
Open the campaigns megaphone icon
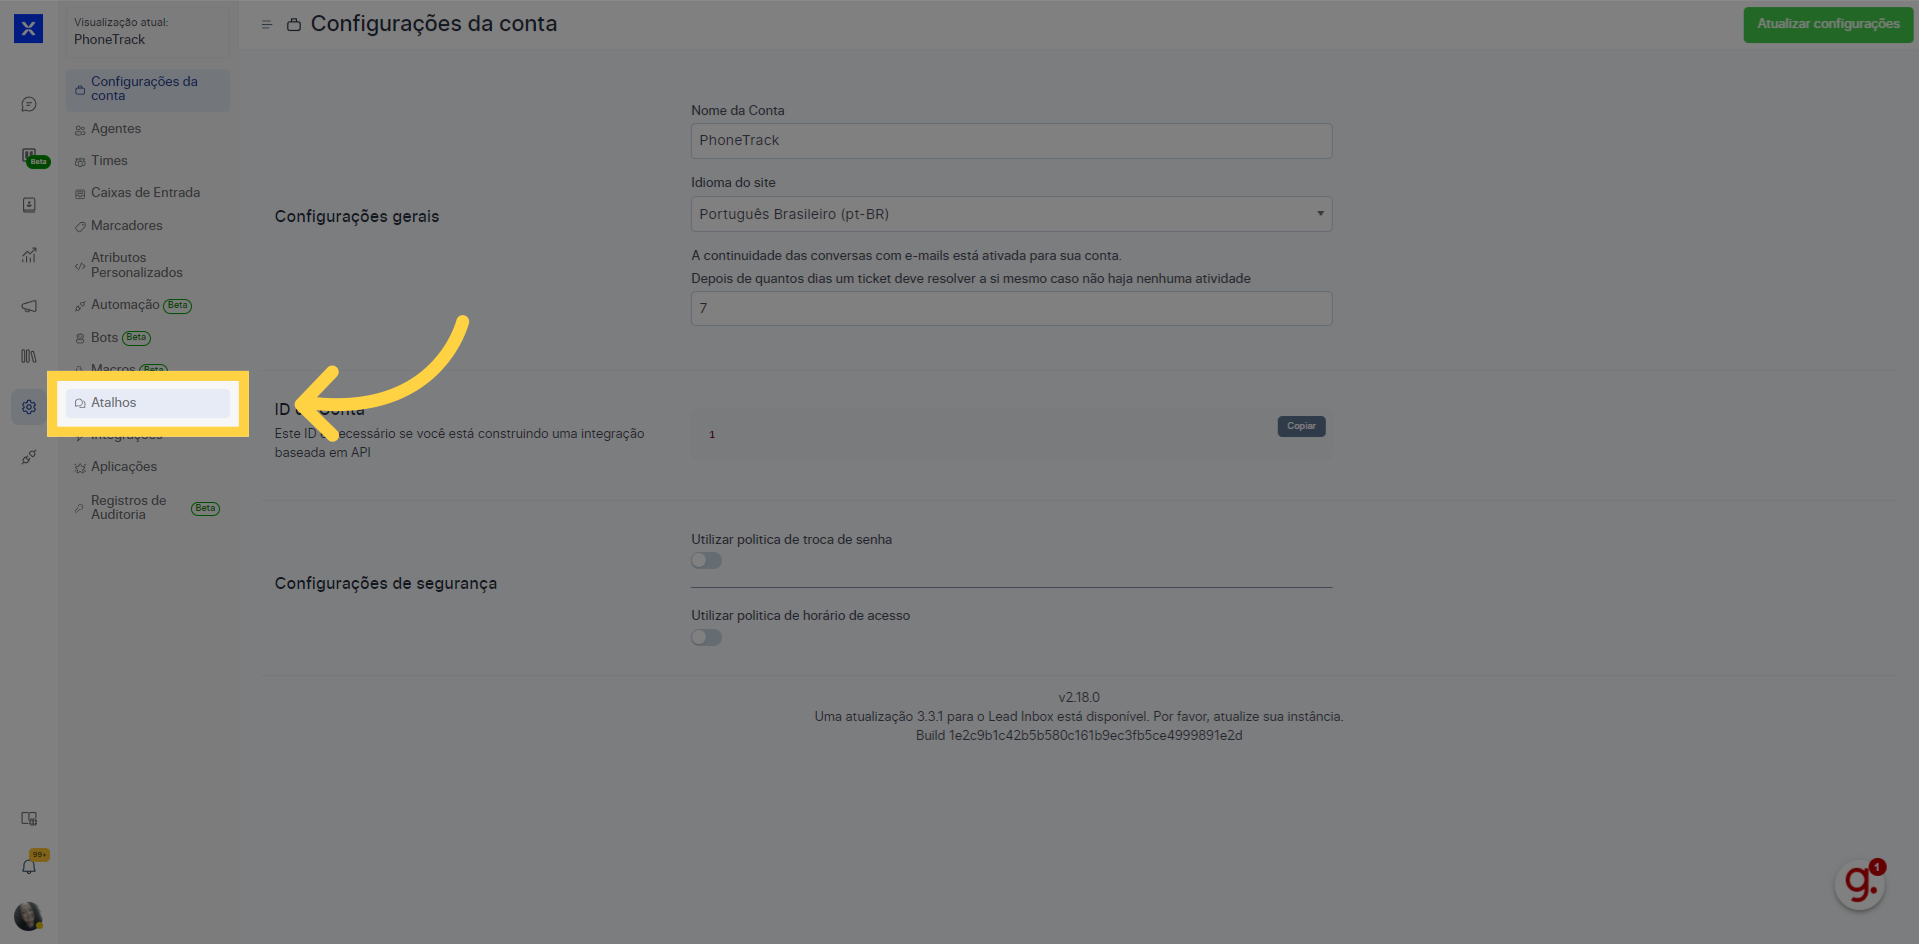point(29,306)
